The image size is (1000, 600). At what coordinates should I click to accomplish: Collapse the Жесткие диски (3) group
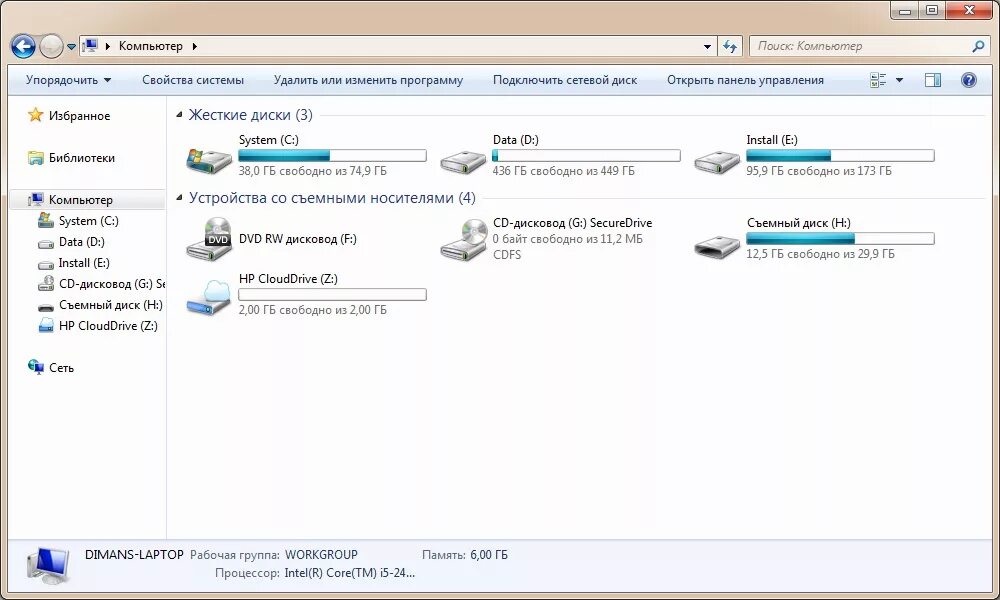[179, 115]
